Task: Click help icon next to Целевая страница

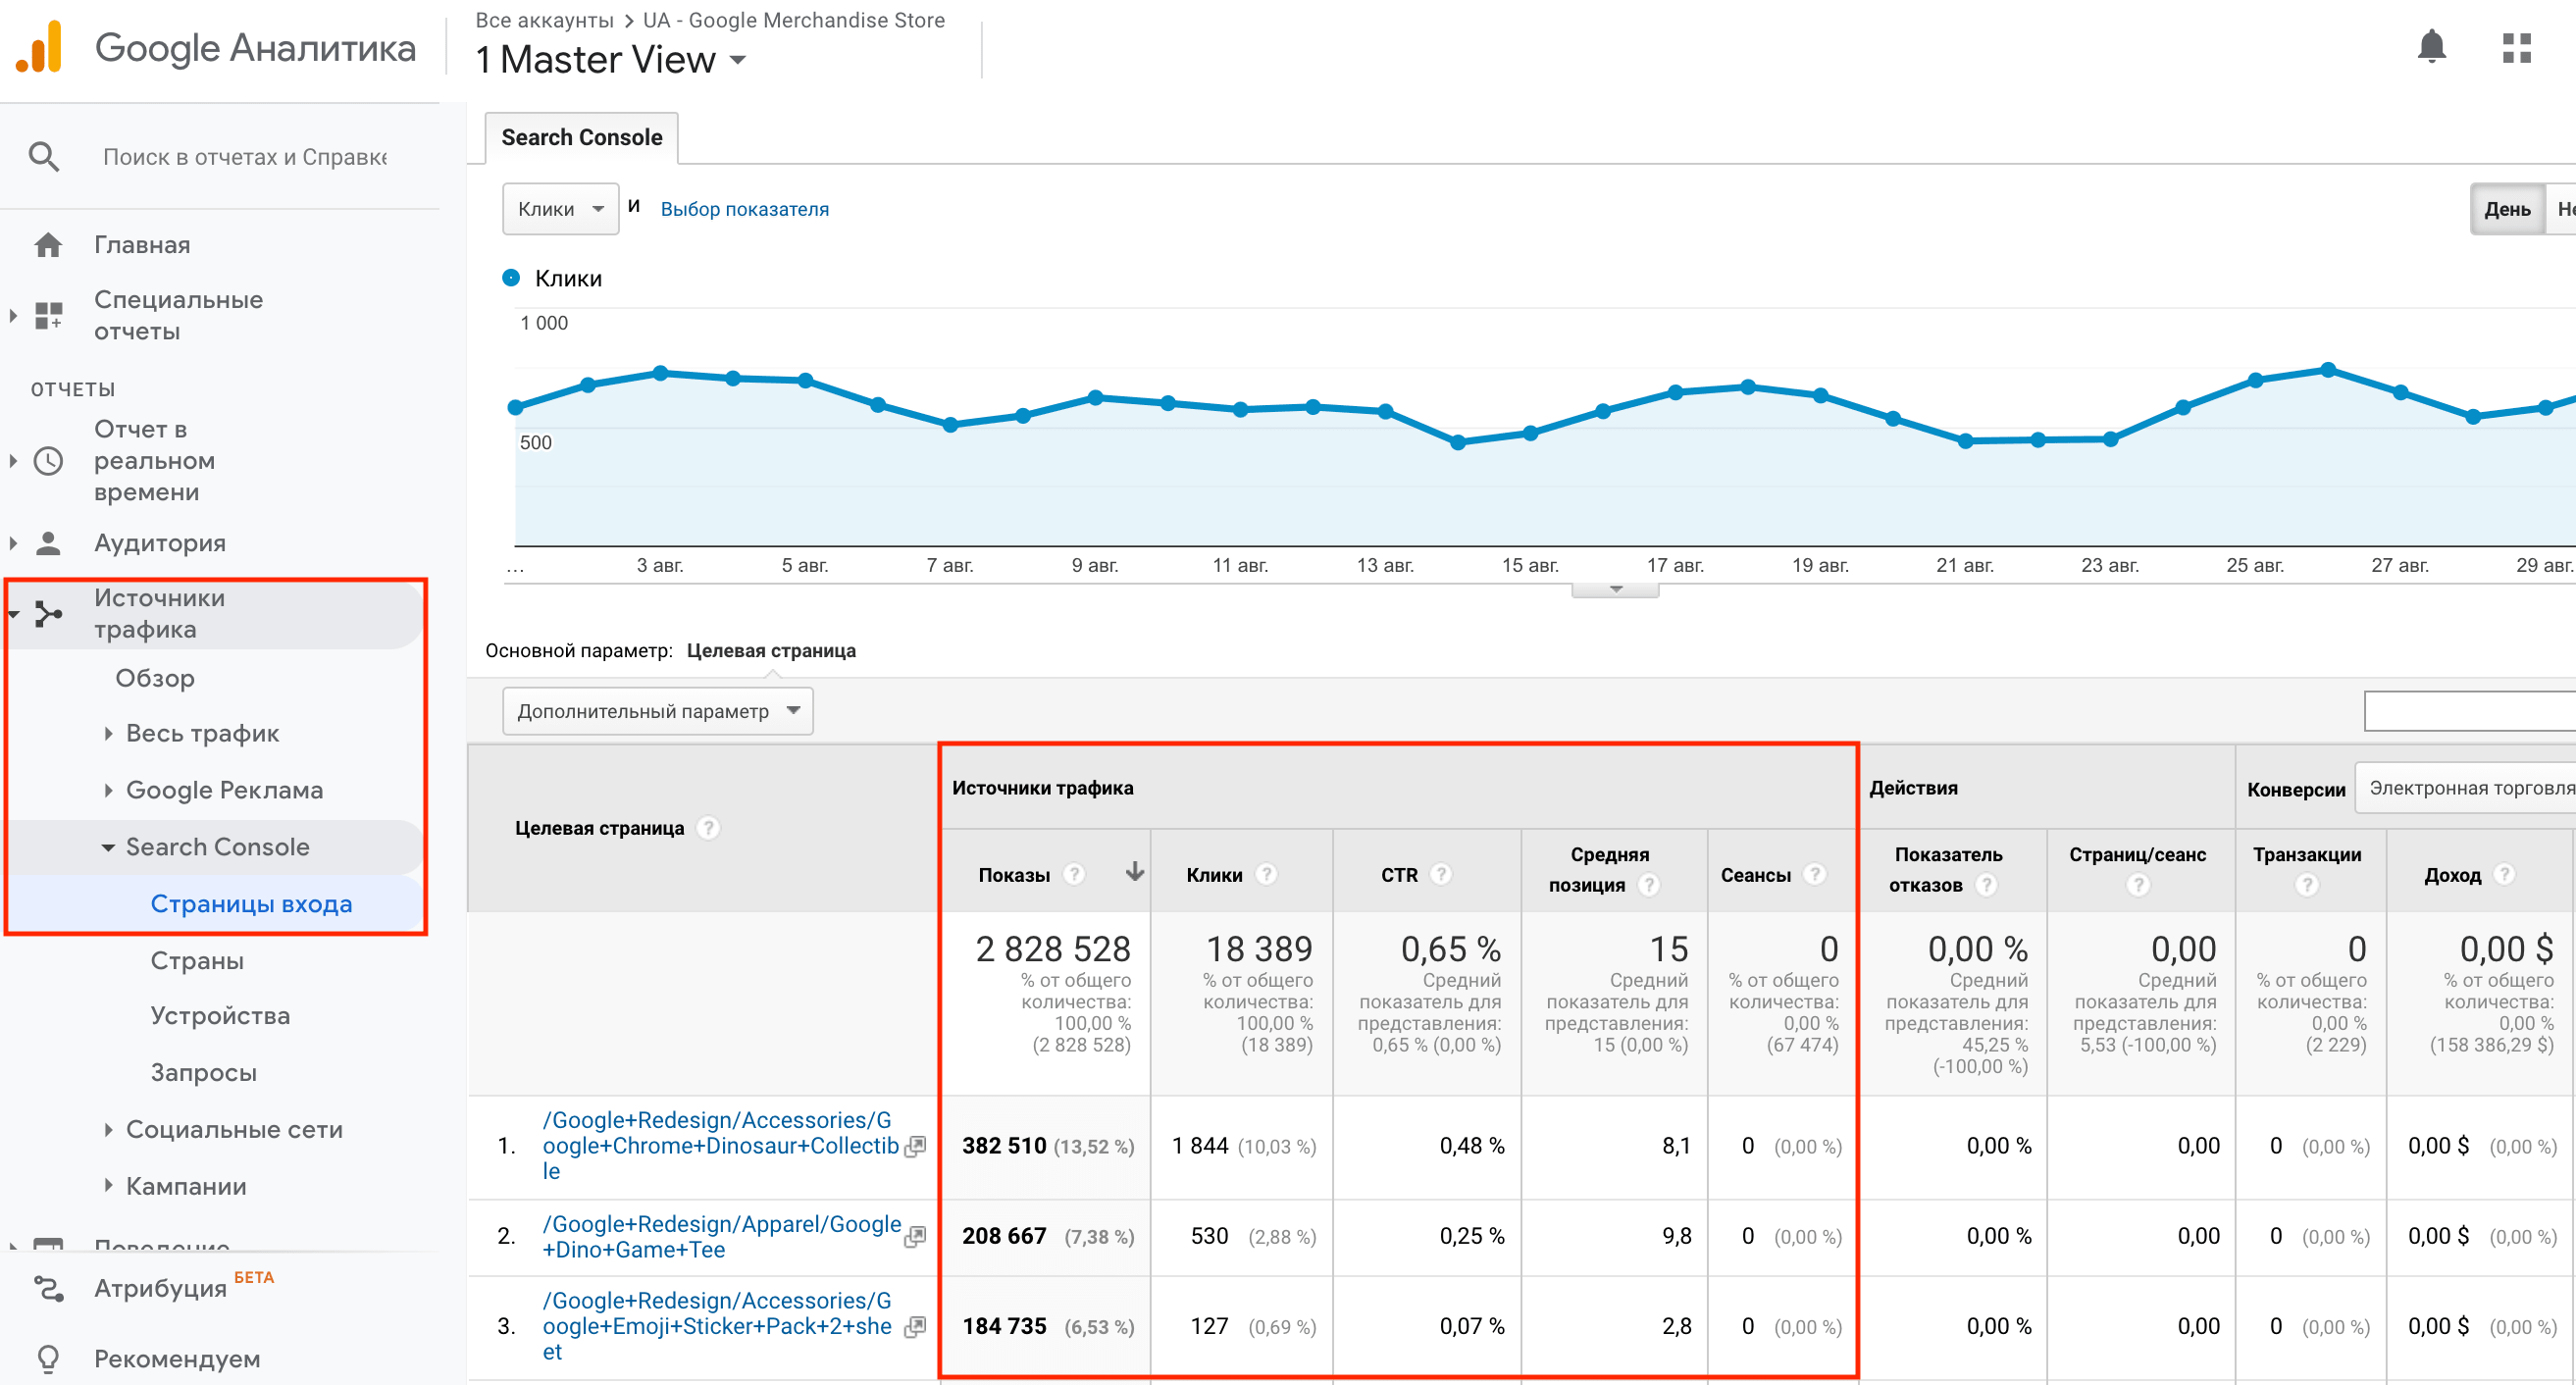Action: 708,828
